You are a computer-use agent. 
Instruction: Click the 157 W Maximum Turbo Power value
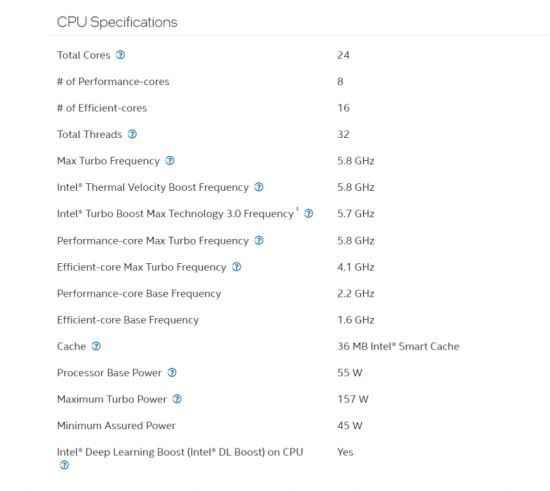[353, 399]
